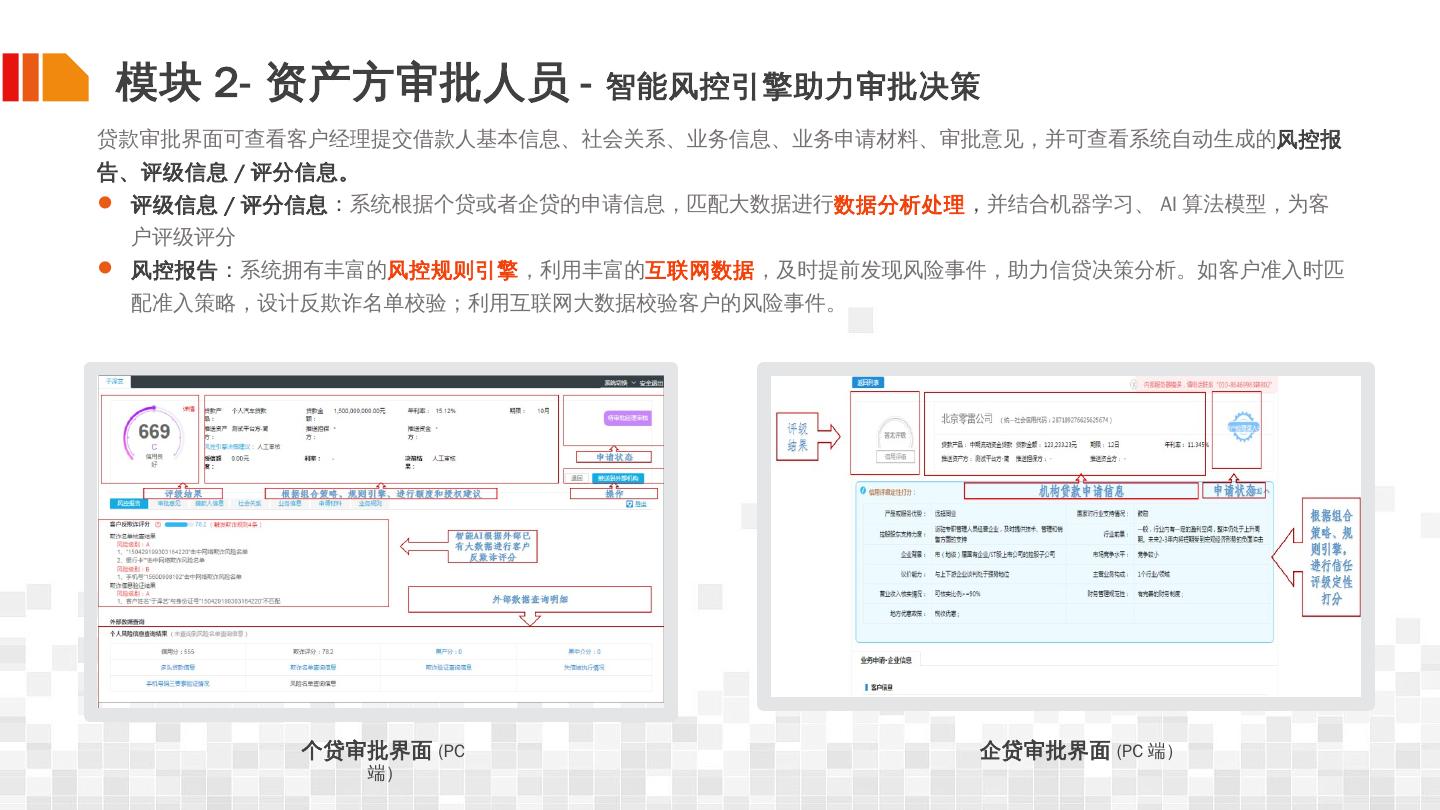Click the orange 风控规则引擎 highlighted text
This screenshot has height=810, width=1440.
[452, 270]
